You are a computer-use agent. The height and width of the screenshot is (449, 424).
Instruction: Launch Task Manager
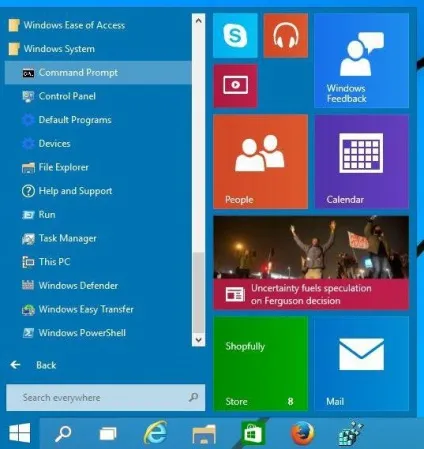[x=98, y=238]
